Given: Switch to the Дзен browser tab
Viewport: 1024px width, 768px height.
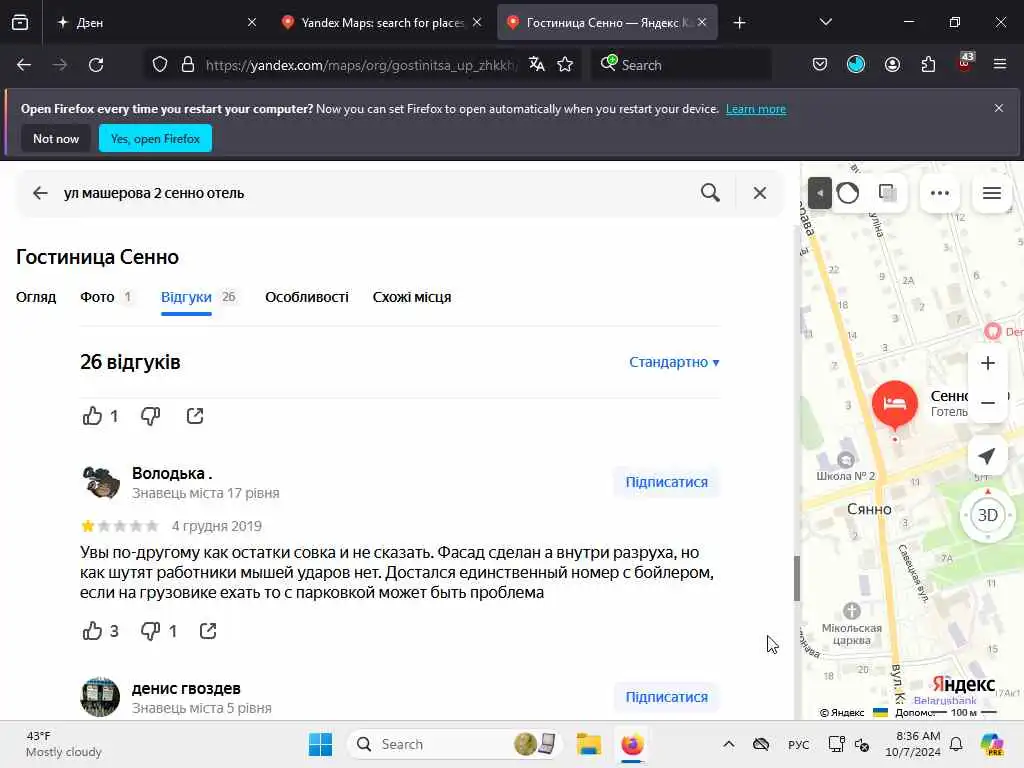Looking at the screenshot, I should [x=153, y=23].
